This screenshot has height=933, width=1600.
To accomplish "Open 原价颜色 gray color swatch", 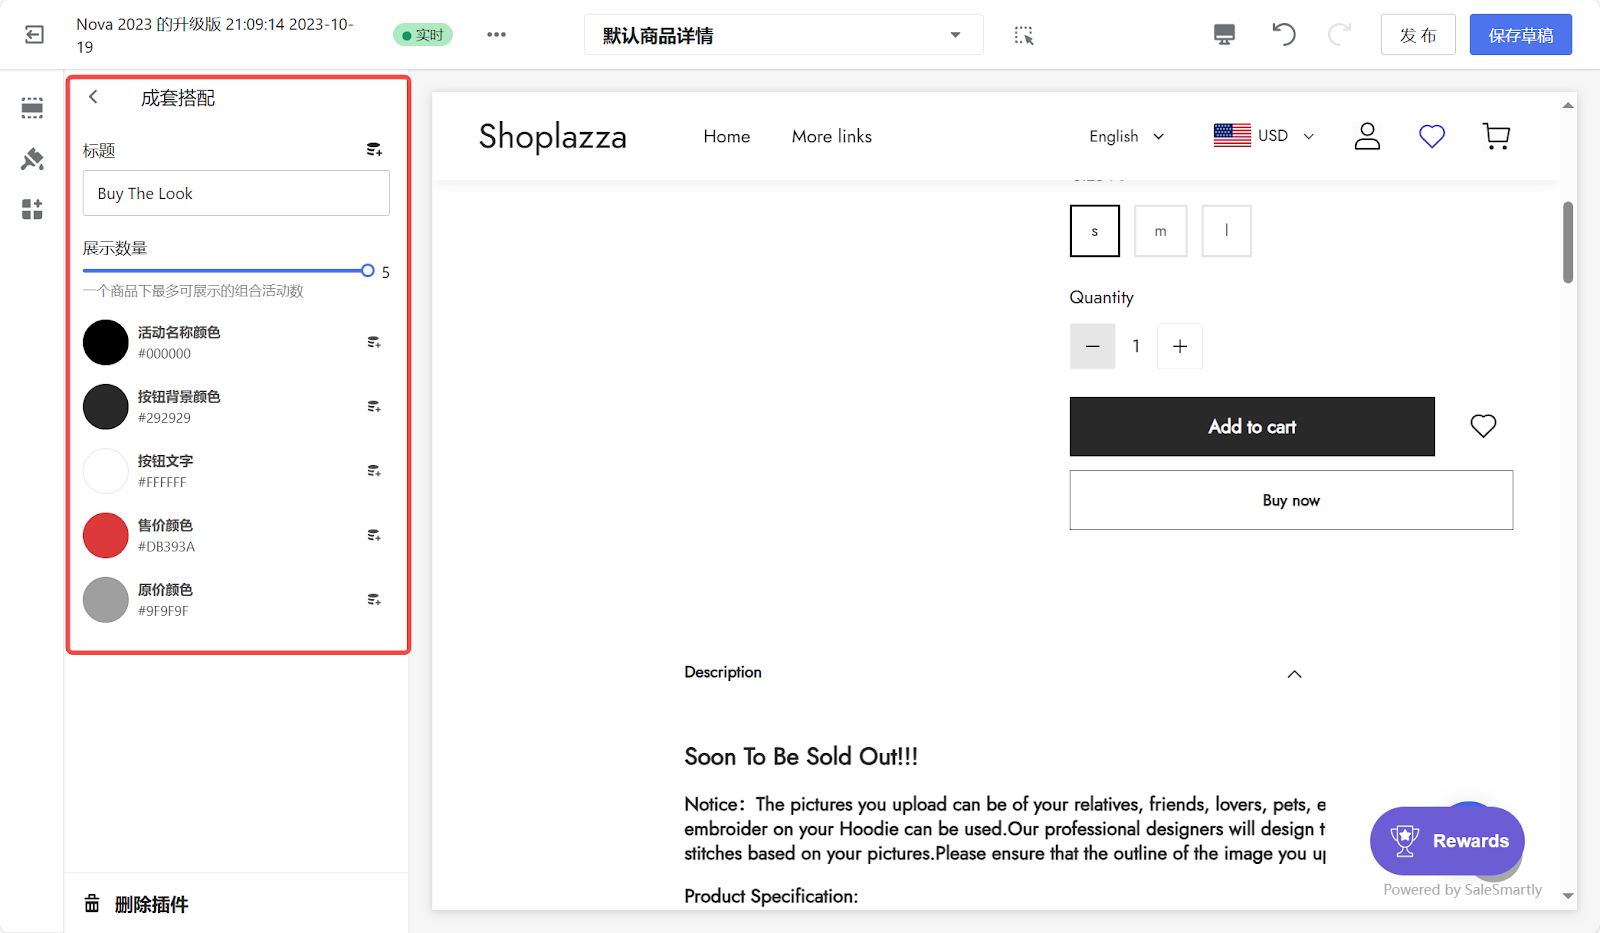I will (105, 600).
